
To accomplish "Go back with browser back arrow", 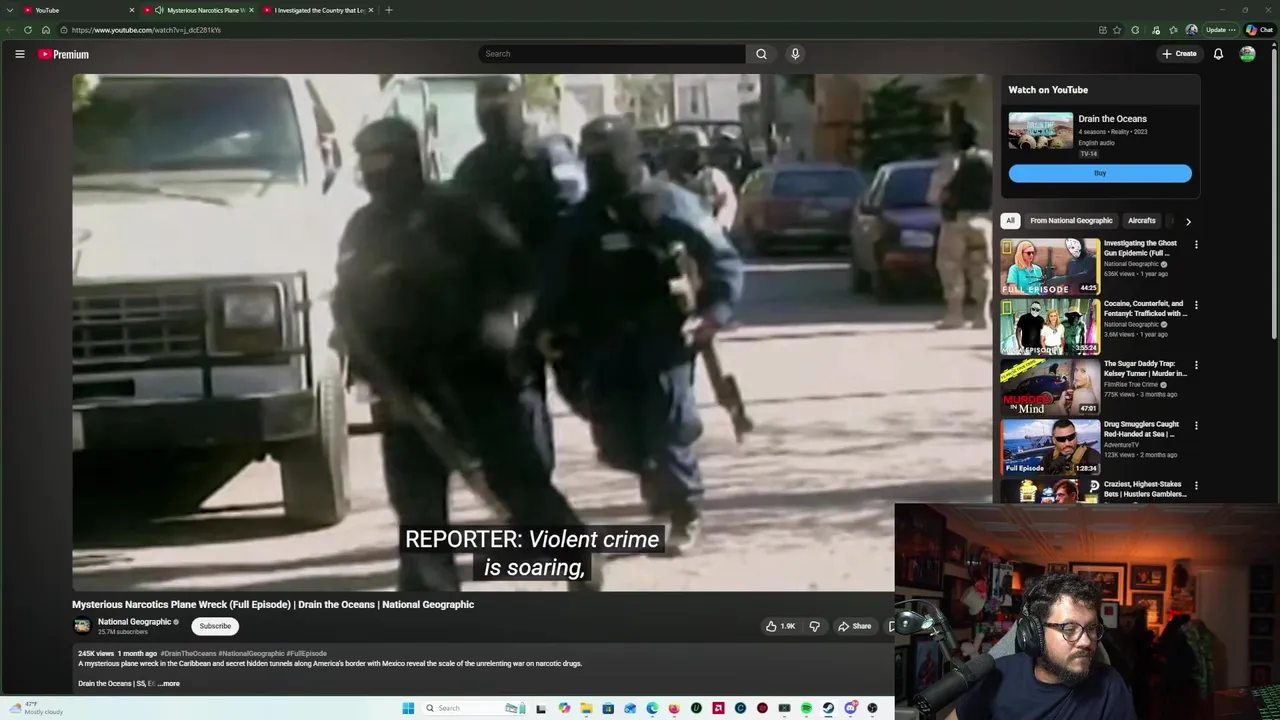I will pos(10,30).
